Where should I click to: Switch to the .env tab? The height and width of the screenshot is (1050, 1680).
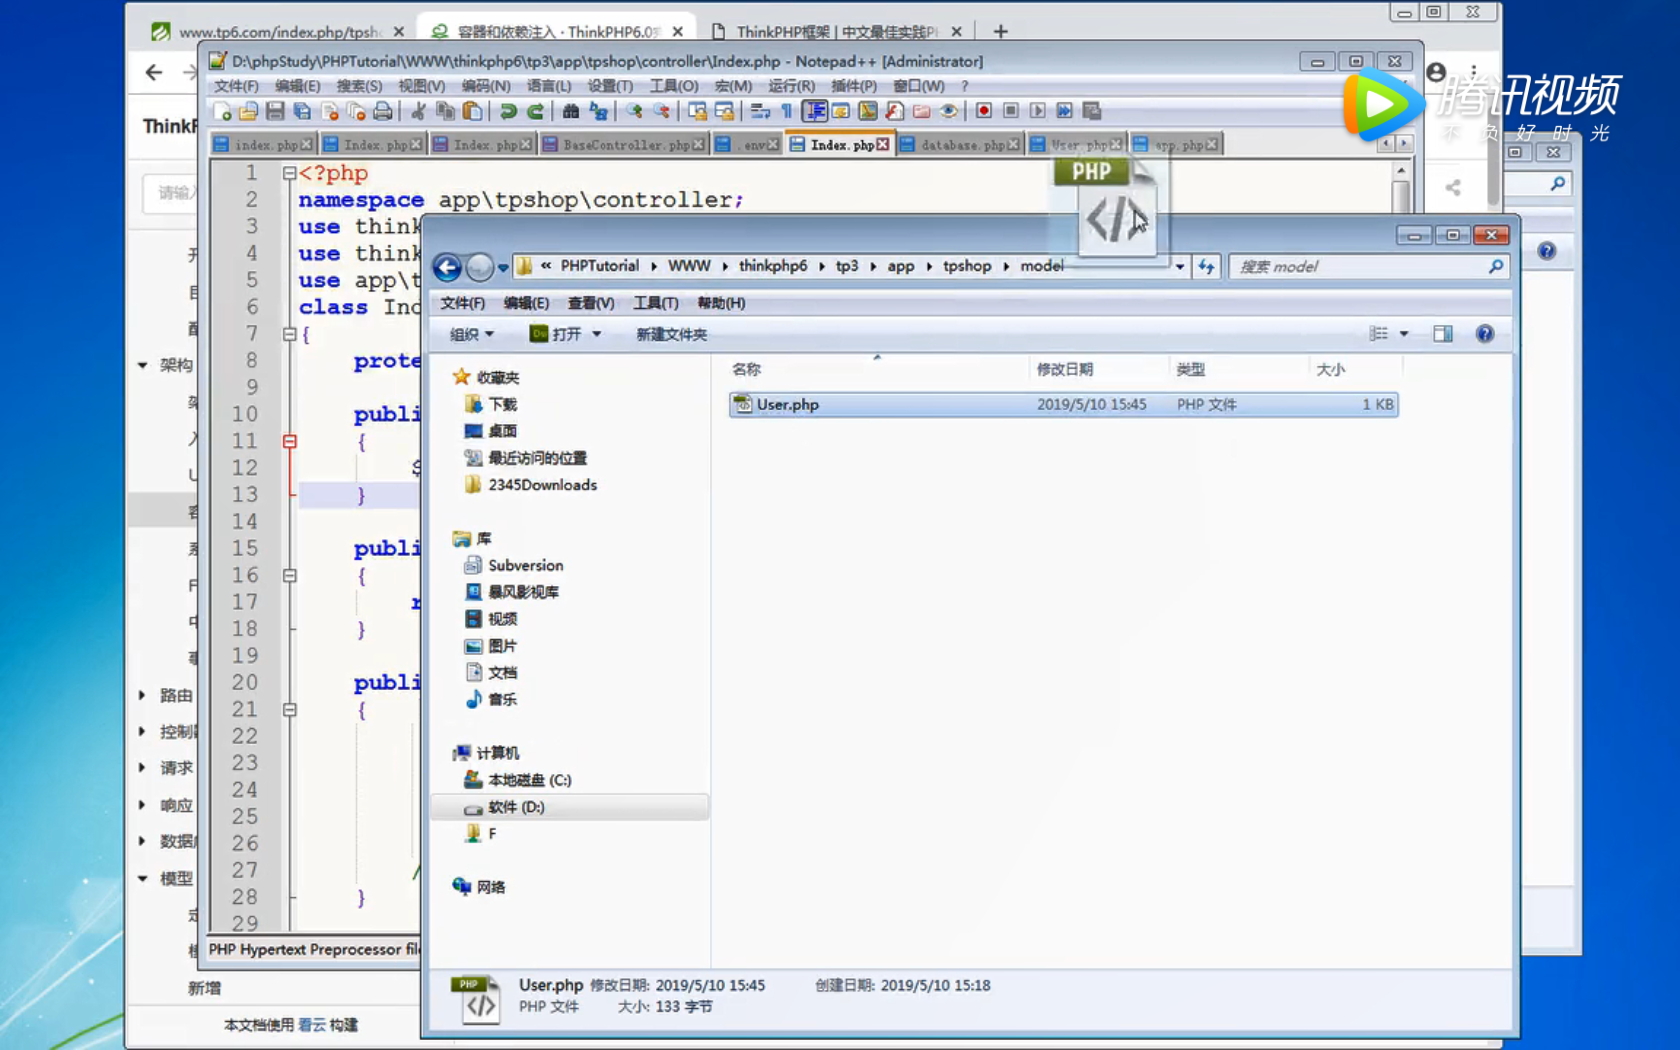tap(748, 145)
